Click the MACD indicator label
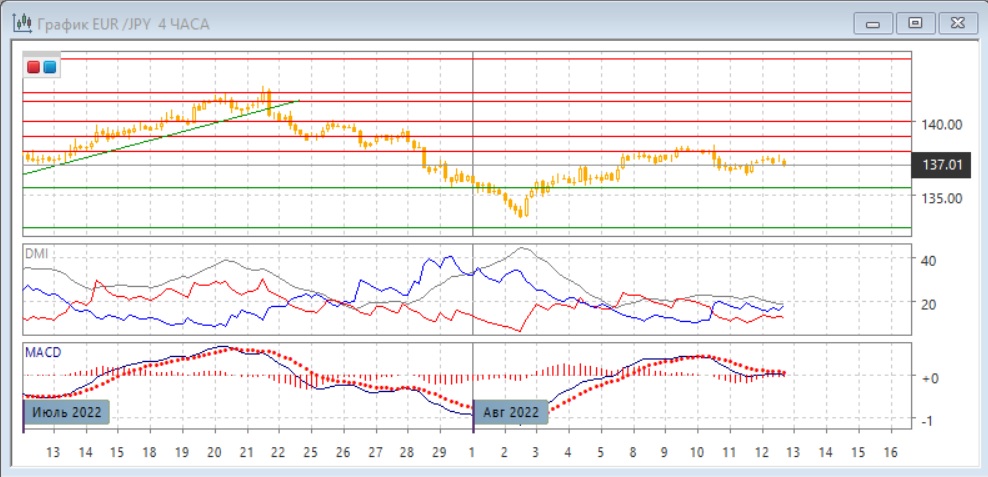This screenshot has width=988, height=477. click(42, 353)
